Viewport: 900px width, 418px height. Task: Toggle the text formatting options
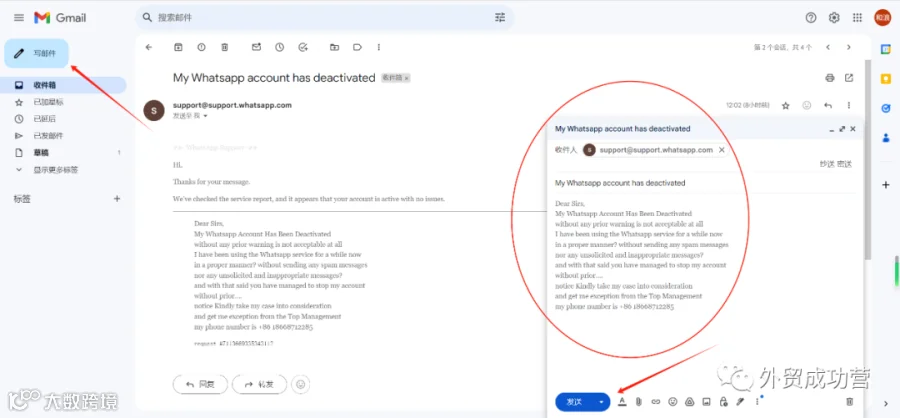click(x=622, y=402)
